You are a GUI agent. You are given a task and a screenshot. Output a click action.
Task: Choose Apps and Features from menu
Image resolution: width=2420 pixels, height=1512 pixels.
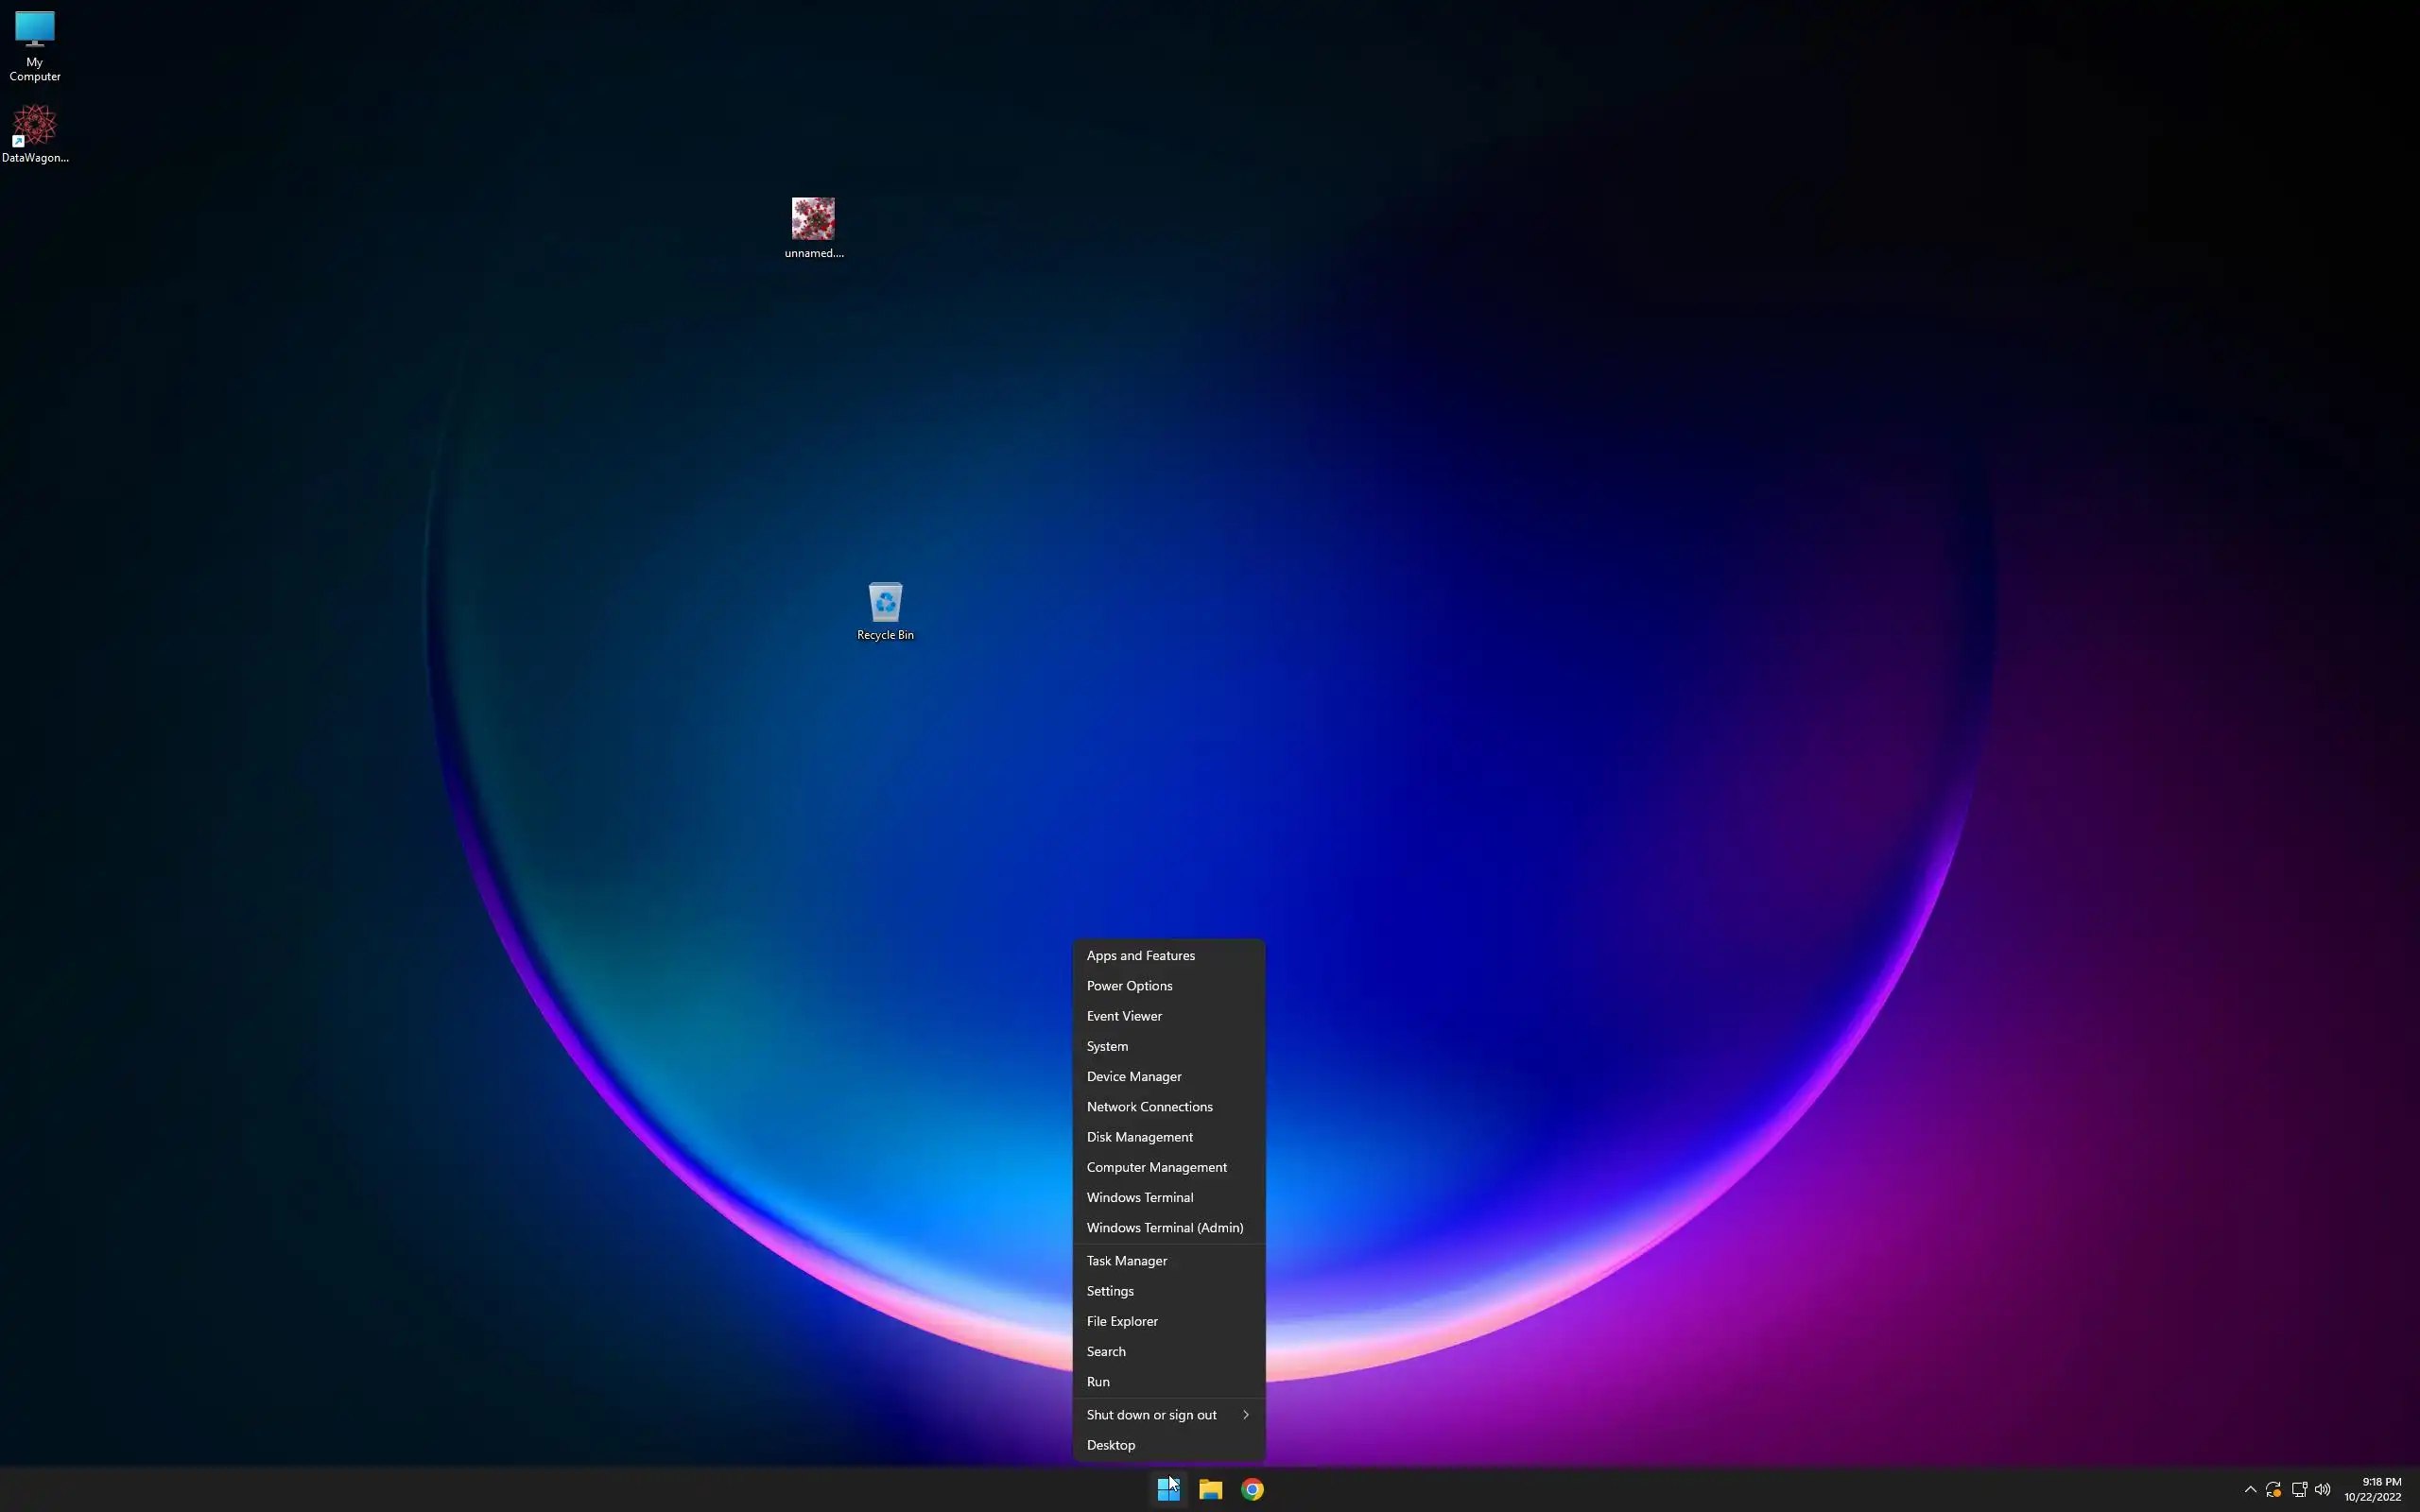click(x=1140, y=955)
